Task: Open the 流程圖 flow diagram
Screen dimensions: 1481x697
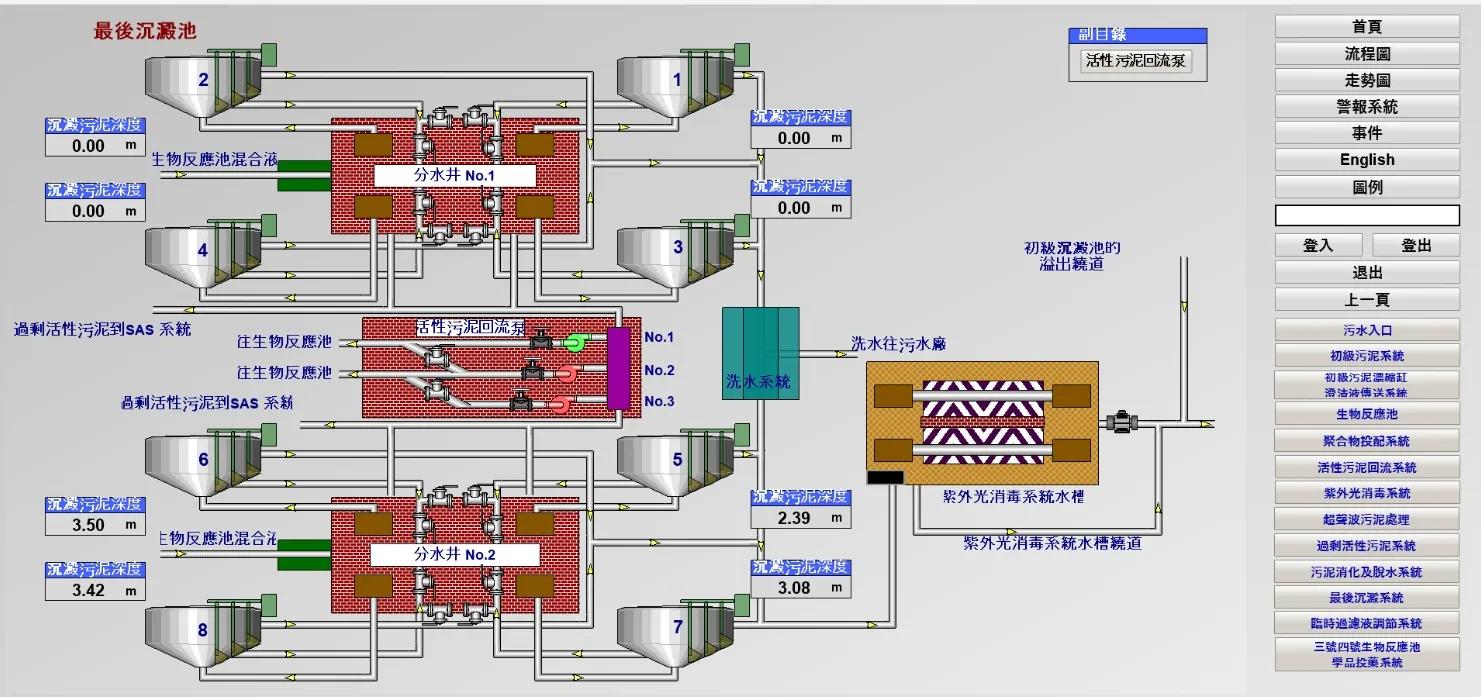Action: click(1367, 54)
